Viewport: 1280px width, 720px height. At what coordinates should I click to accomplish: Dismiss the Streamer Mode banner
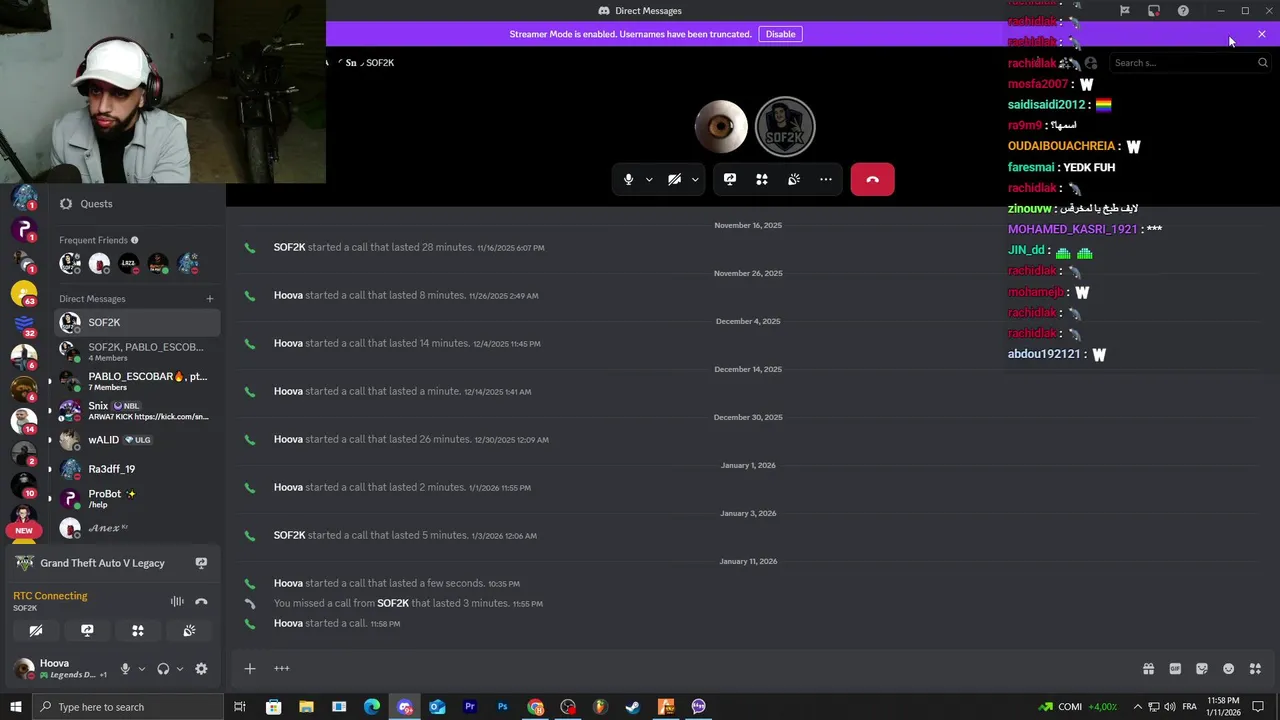1262,34
